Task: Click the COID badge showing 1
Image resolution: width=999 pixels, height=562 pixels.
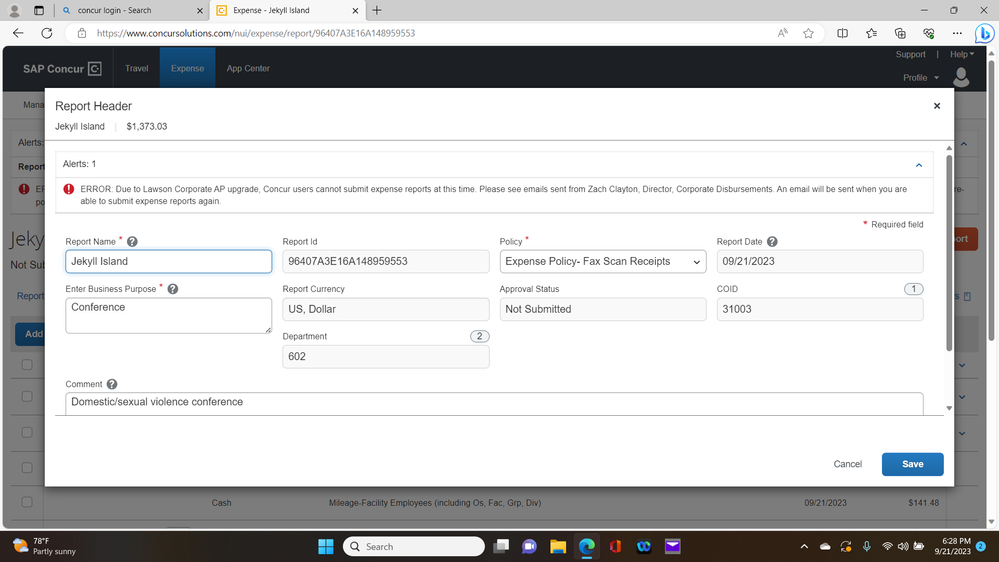Action: coord(914,289)
